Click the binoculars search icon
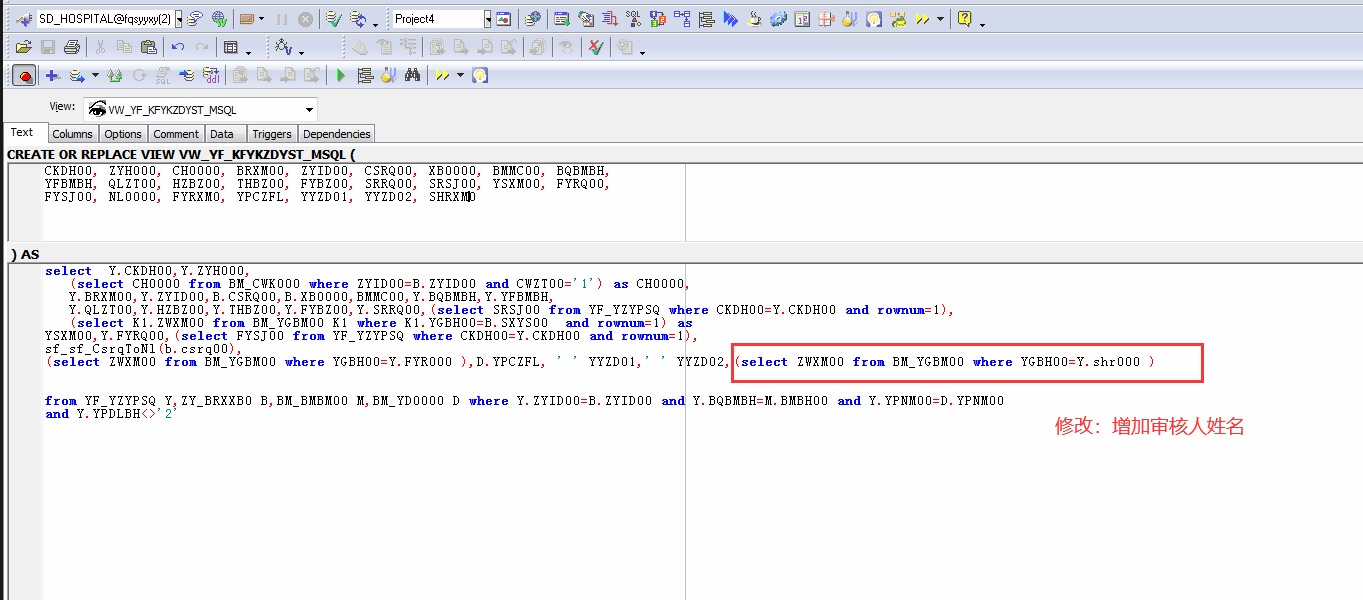 (x=411, y=75)
